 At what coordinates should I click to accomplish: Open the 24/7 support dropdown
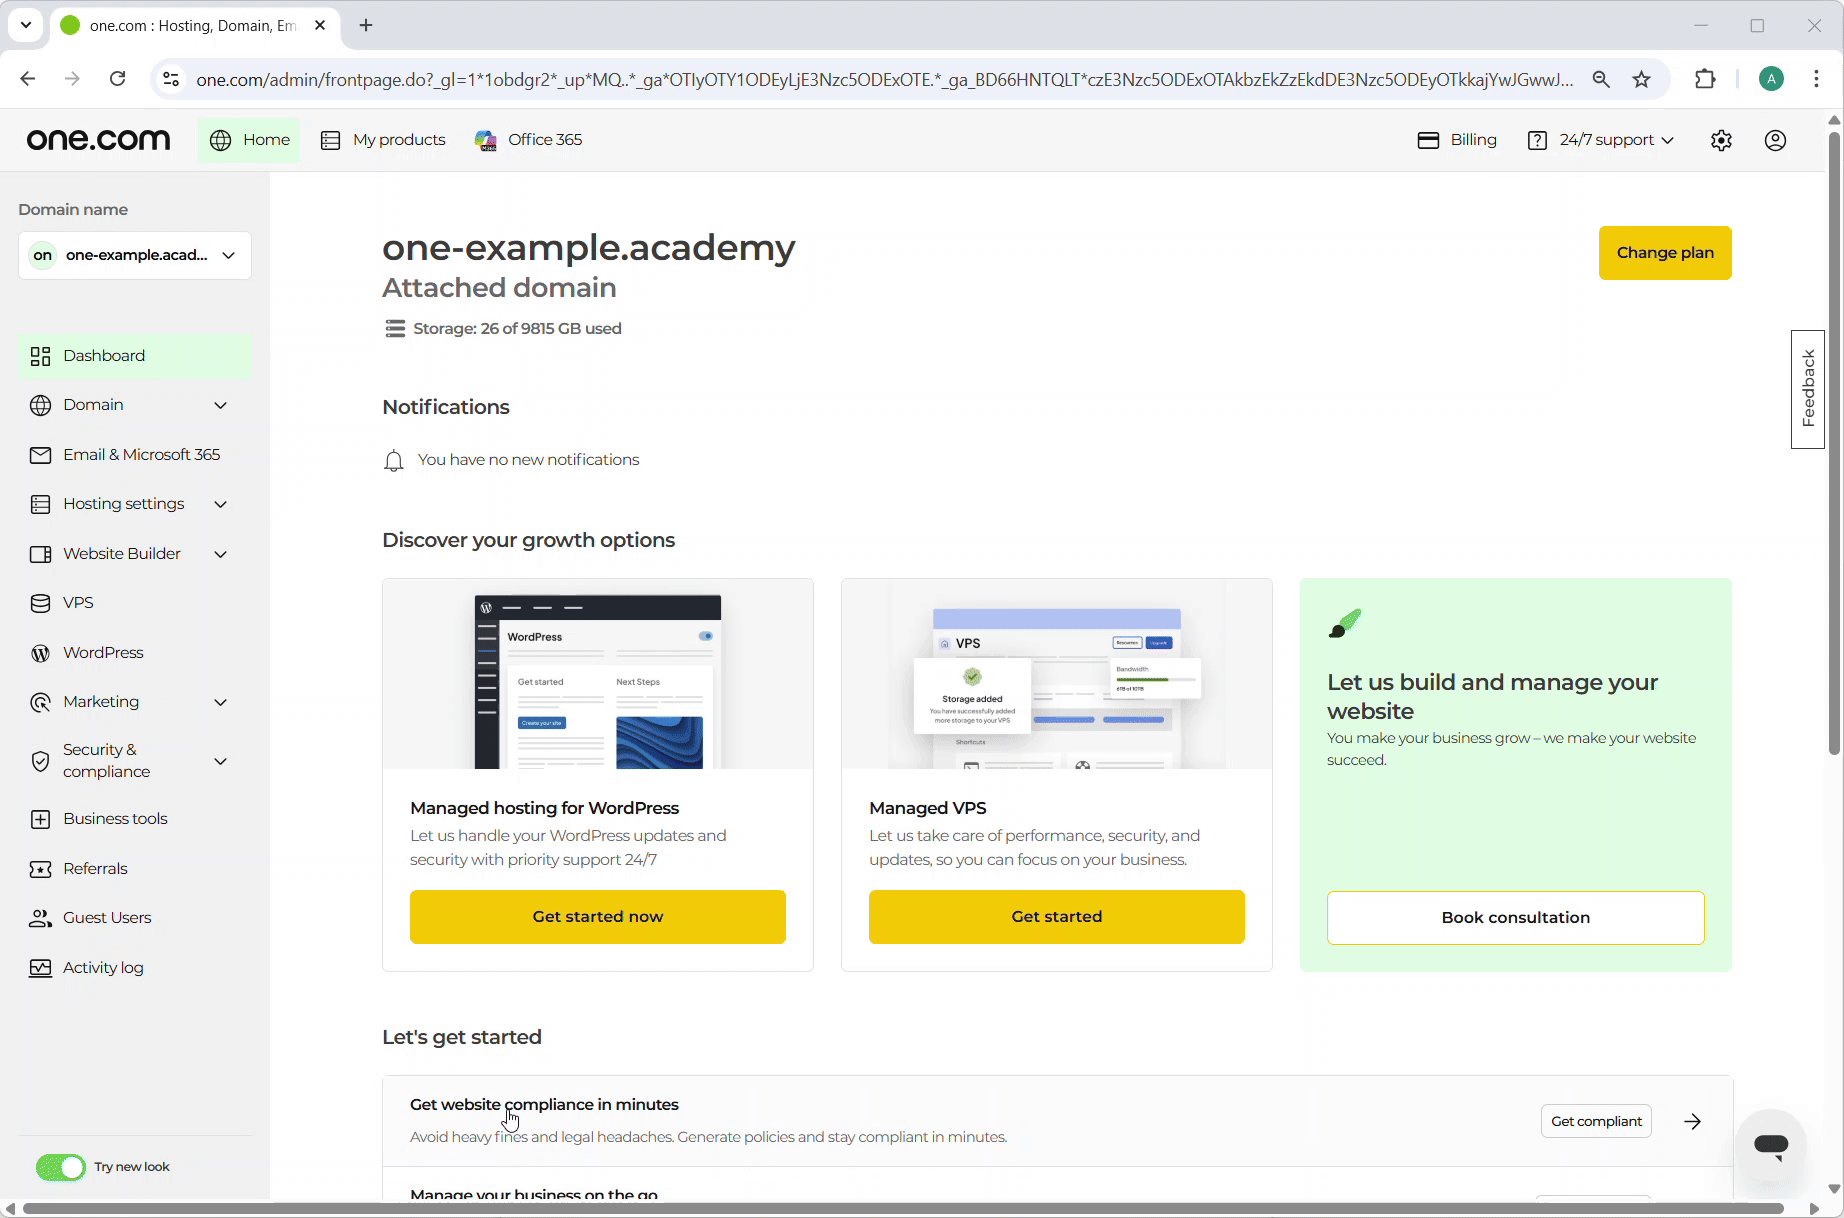click(x=1600, y=140)
